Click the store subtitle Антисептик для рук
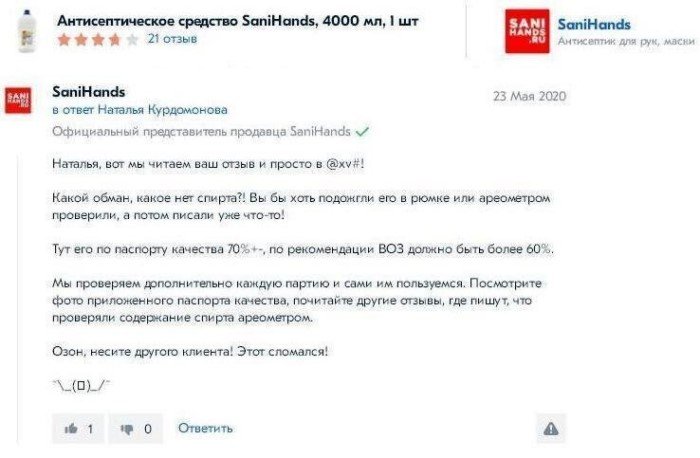The image size is (700, 458). pyautogui.click(x=626, y=42)
